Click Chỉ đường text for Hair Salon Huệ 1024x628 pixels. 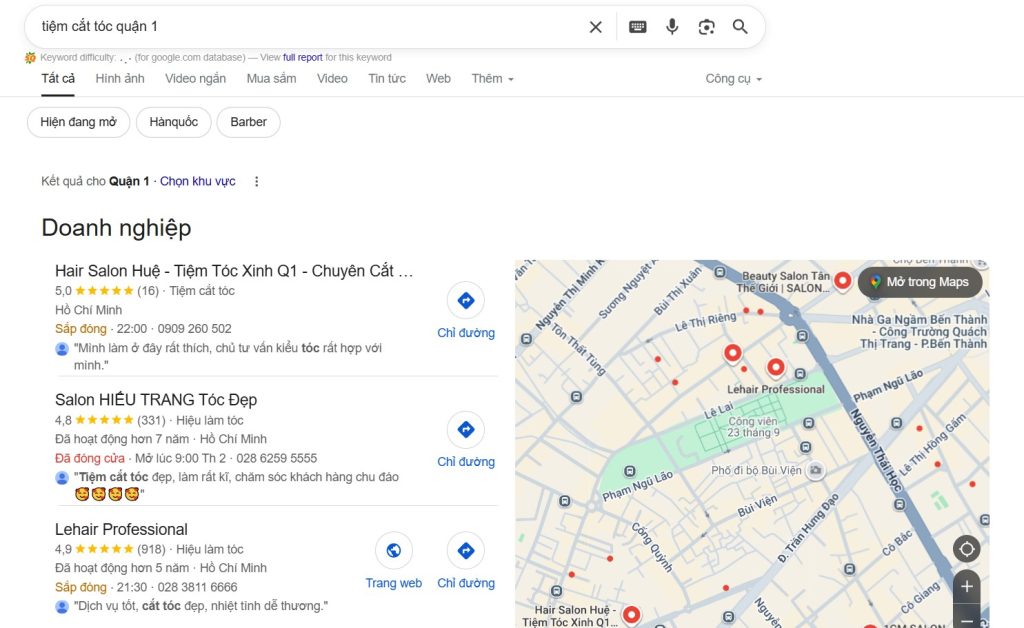466,333
